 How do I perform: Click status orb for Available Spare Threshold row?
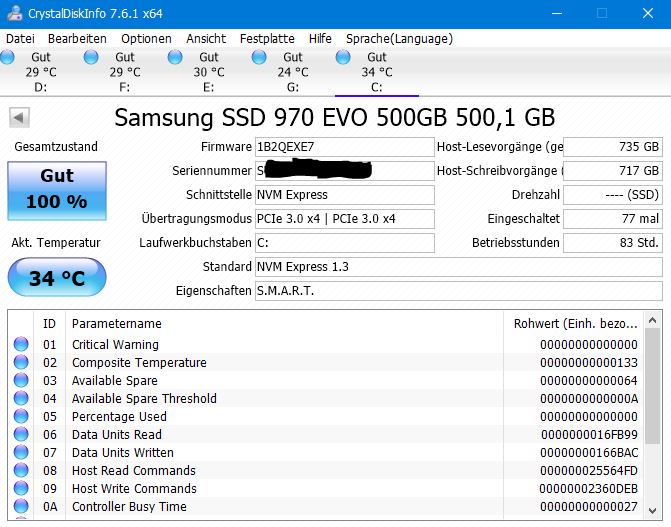21,398
